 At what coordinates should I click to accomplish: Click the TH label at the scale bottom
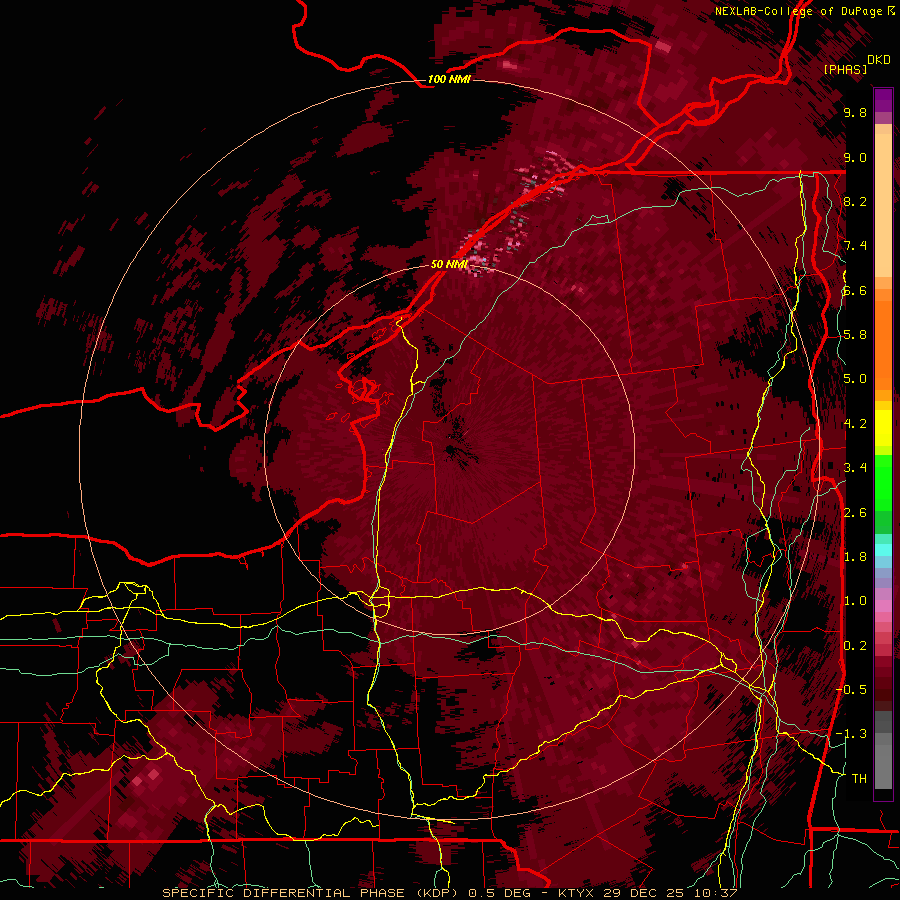(859, 779)
